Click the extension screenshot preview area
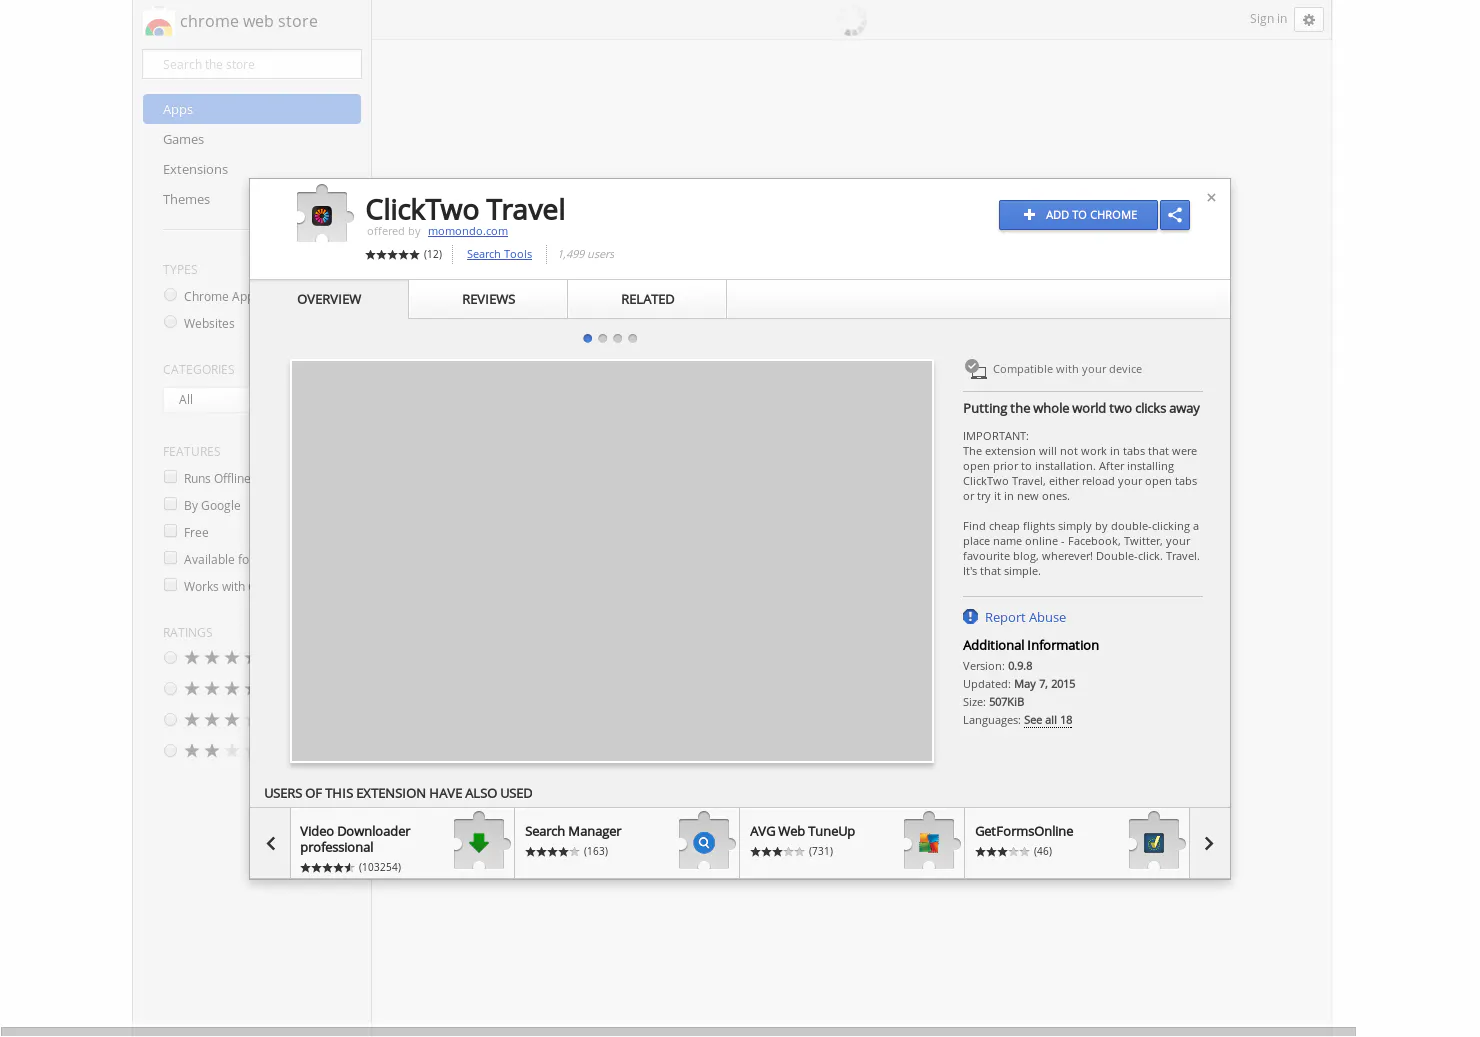1480x1037 pixels. pyautogui.click(x=612, y=561)
